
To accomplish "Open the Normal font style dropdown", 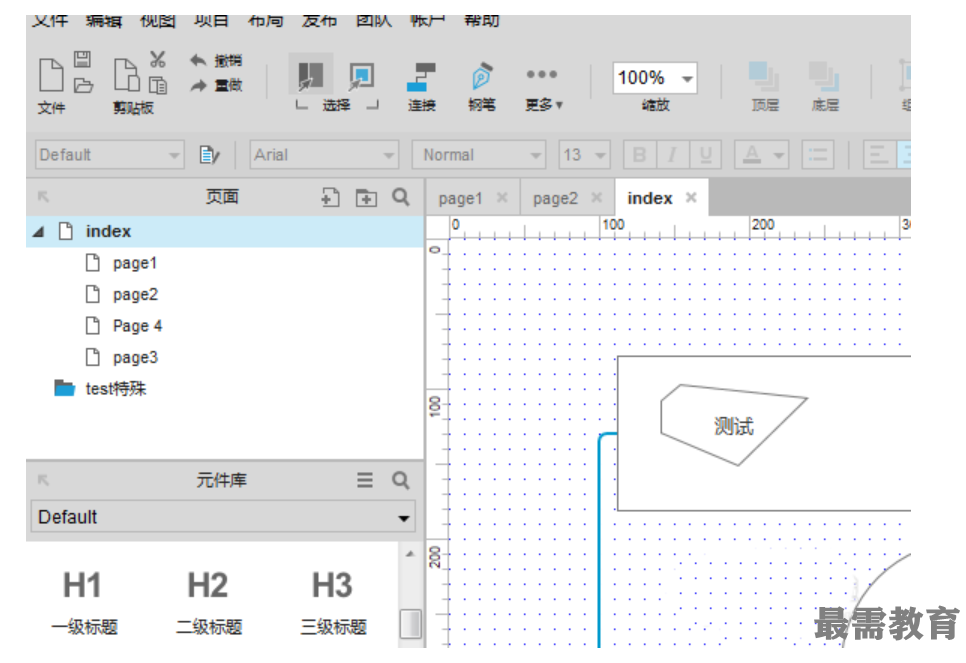I will click(x=479, y=155).
